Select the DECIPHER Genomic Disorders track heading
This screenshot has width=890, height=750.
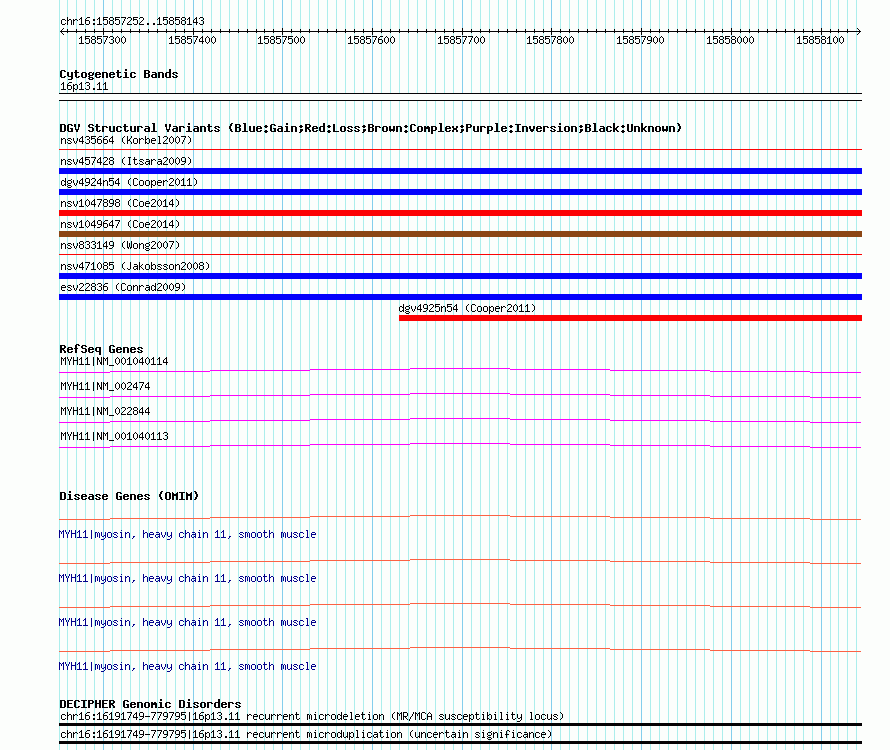pyautogui.click(x=150, y=705)
